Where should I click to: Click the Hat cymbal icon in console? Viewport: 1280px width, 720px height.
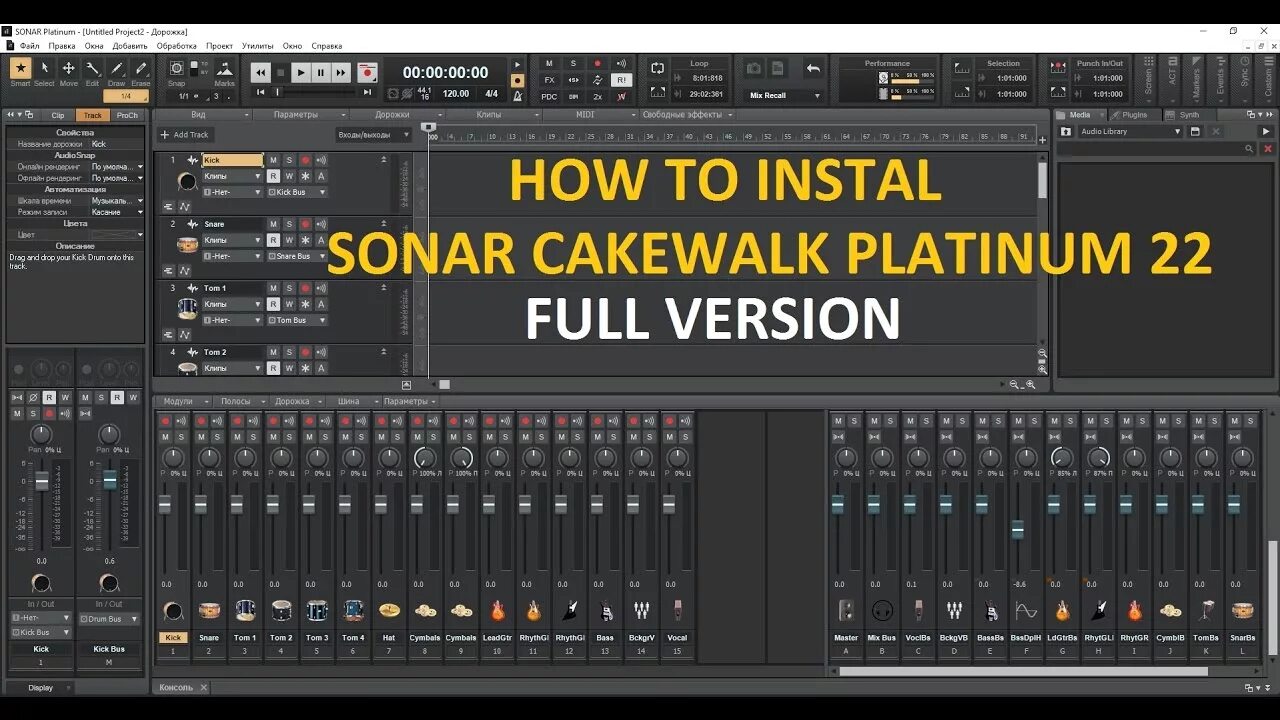[389, 610]
